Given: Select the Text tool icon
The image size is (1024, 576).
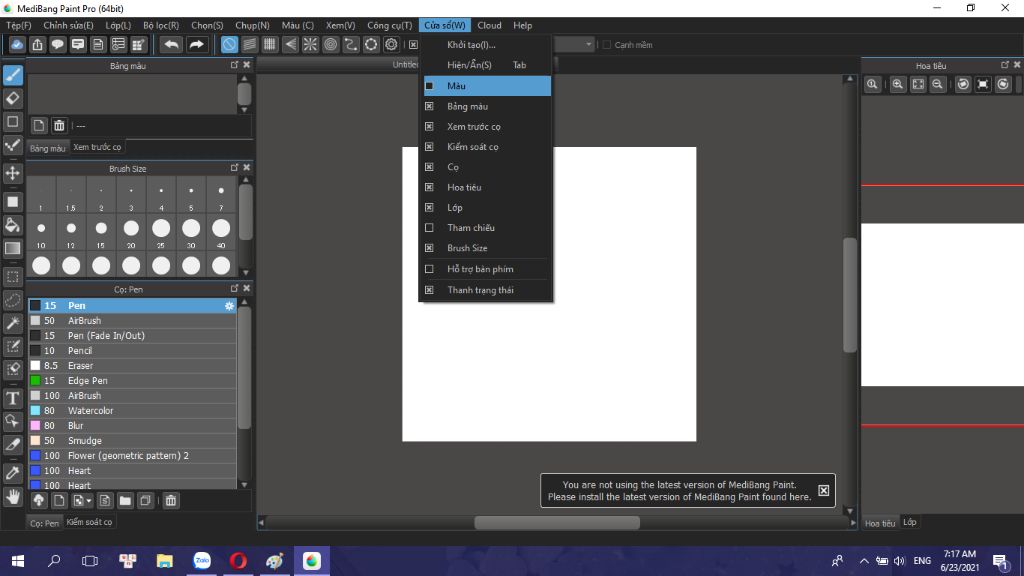Looking at the screenshot, I should click(13, 398).
